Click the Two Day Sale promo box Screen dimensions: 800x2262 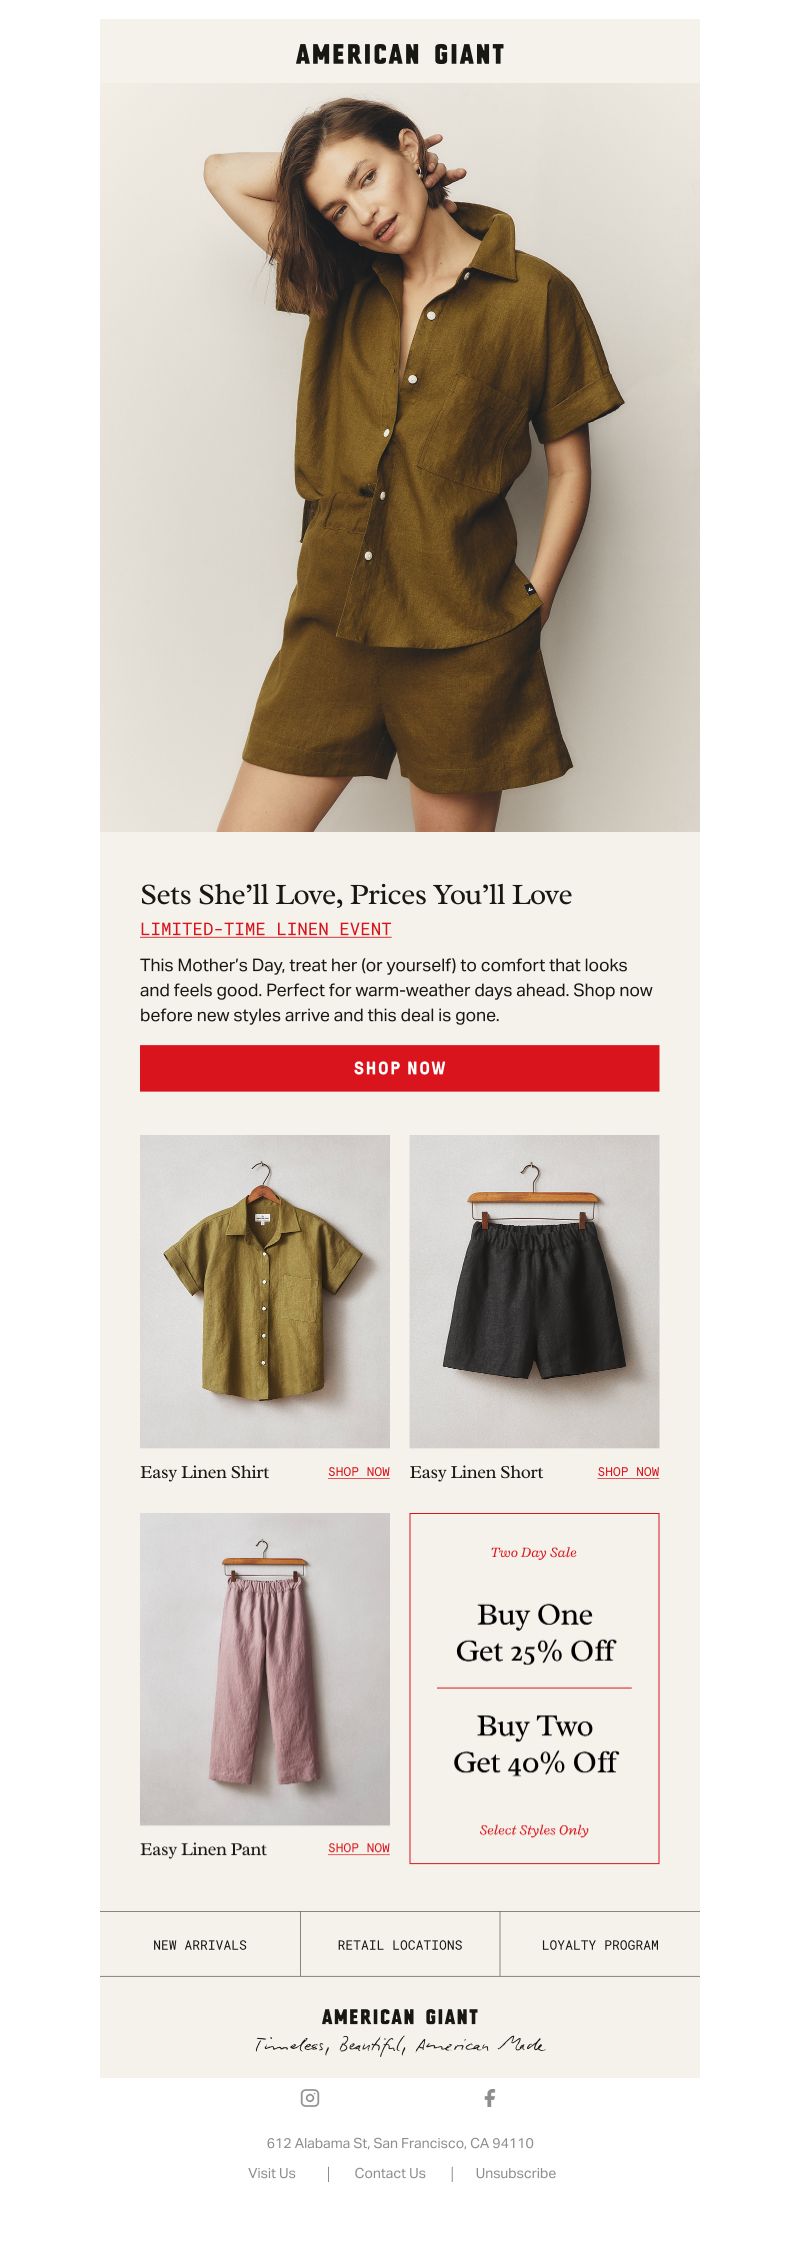[535, 1688]
